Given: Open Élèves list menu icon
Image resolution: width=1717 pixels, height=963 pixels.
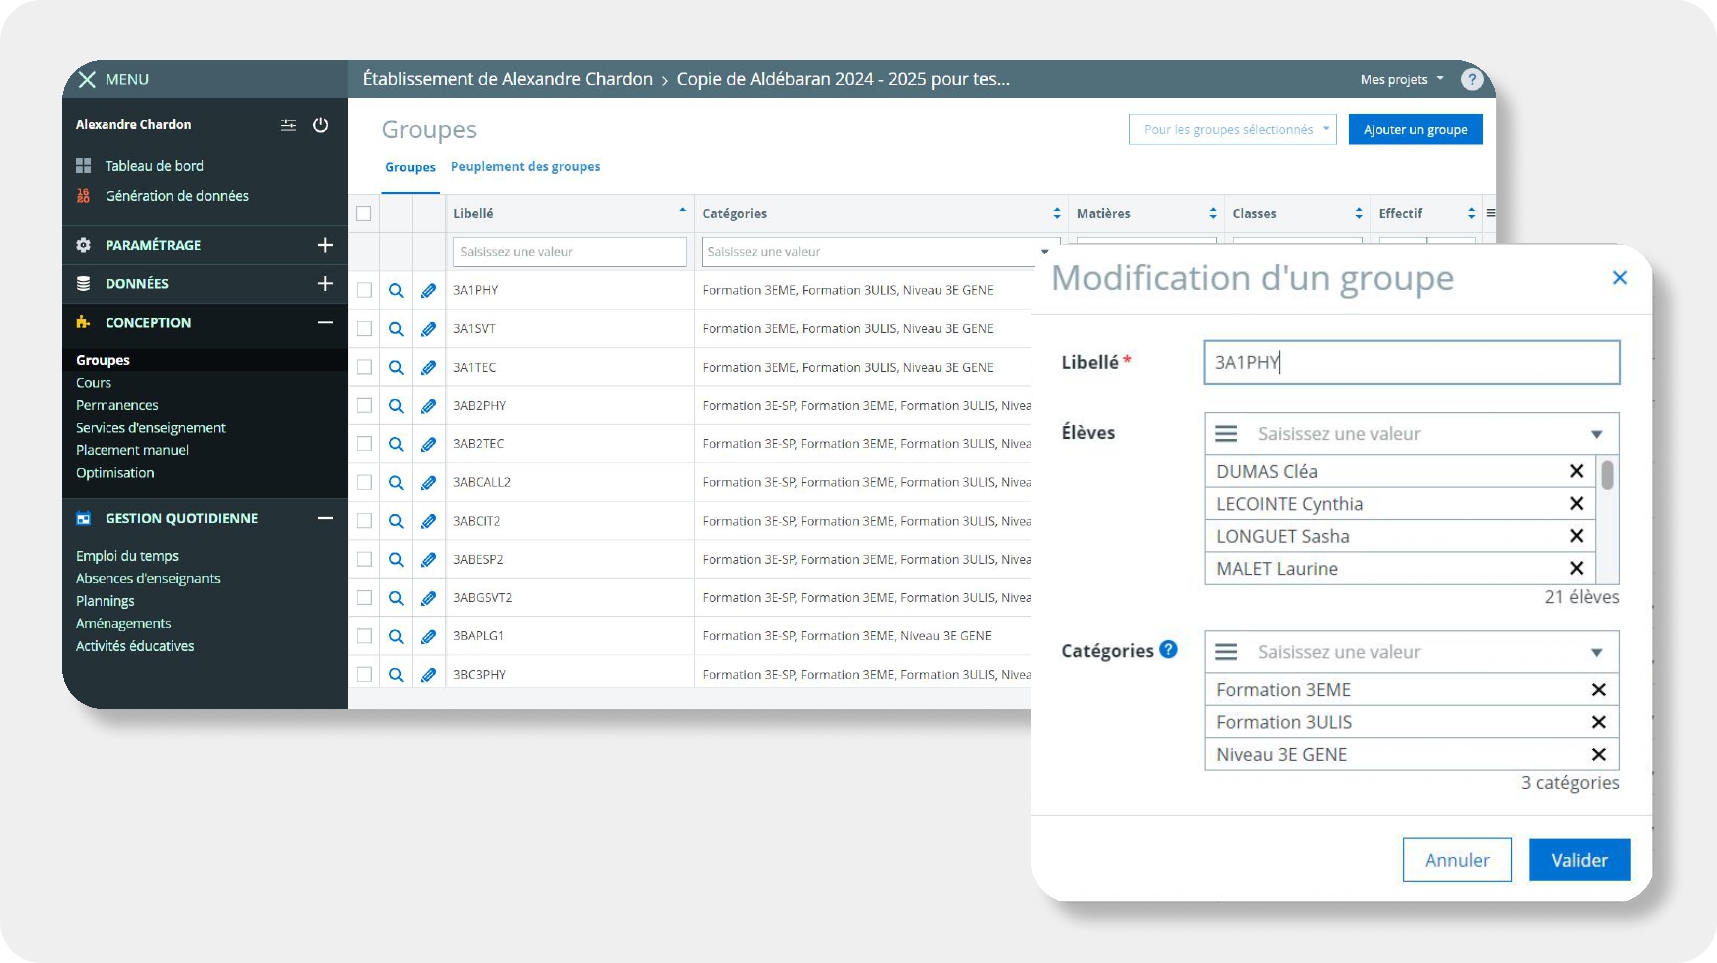Looking at the screenshot, I should coord(1226,434).
